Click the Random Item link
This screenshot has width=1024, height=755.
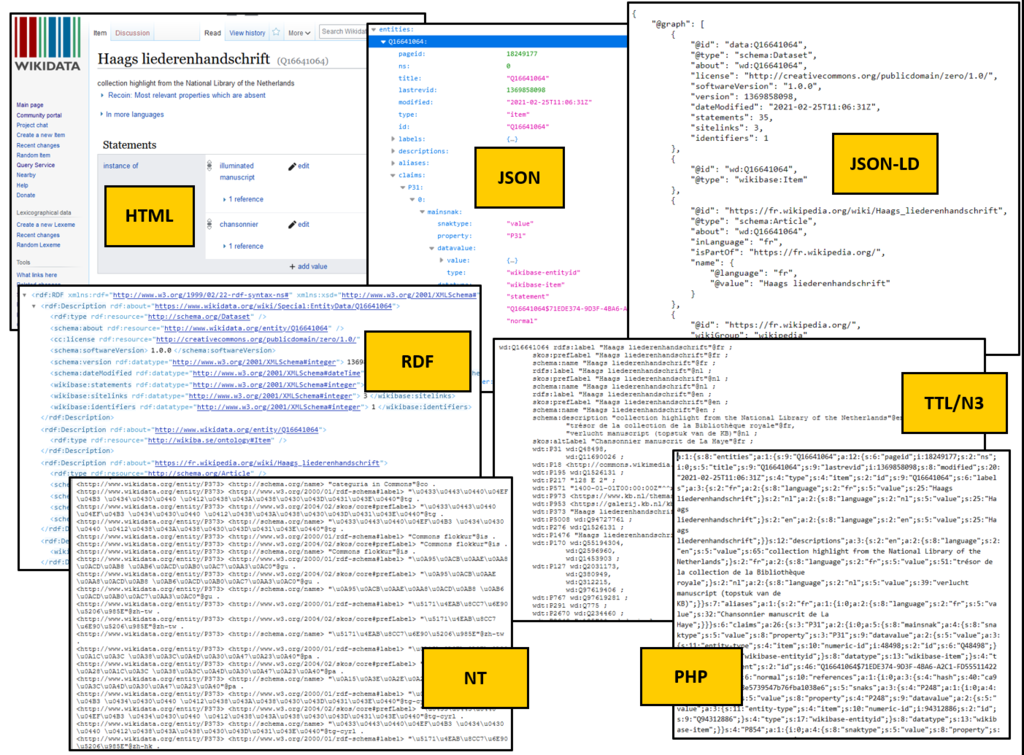[x=33, y=155]
